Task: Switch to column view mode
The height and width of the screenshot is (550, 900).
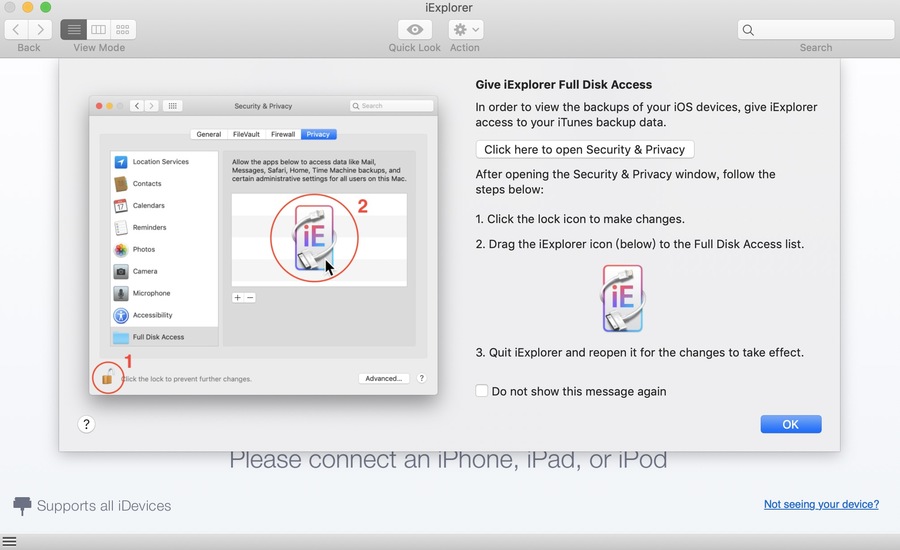Action: (x=99, y=29)
